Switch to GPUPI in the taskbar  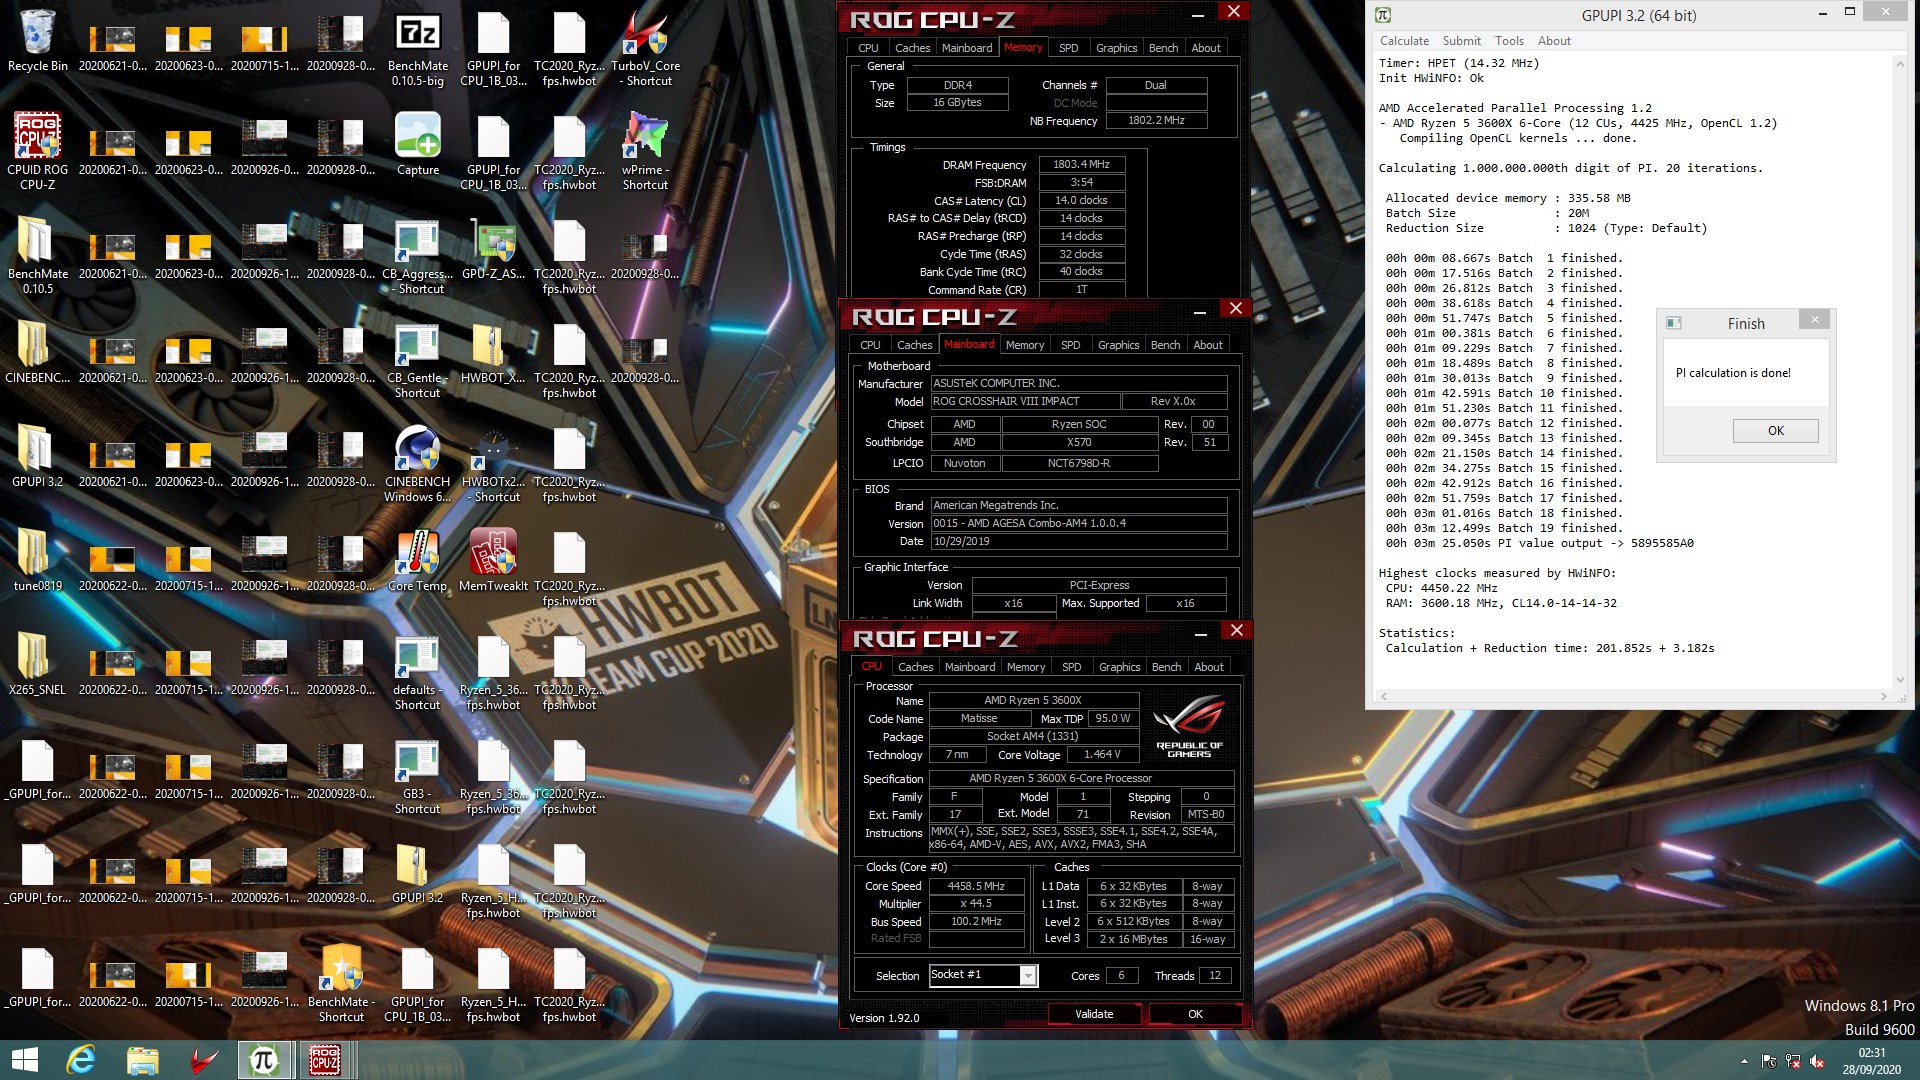click(x=264, y=1060)
